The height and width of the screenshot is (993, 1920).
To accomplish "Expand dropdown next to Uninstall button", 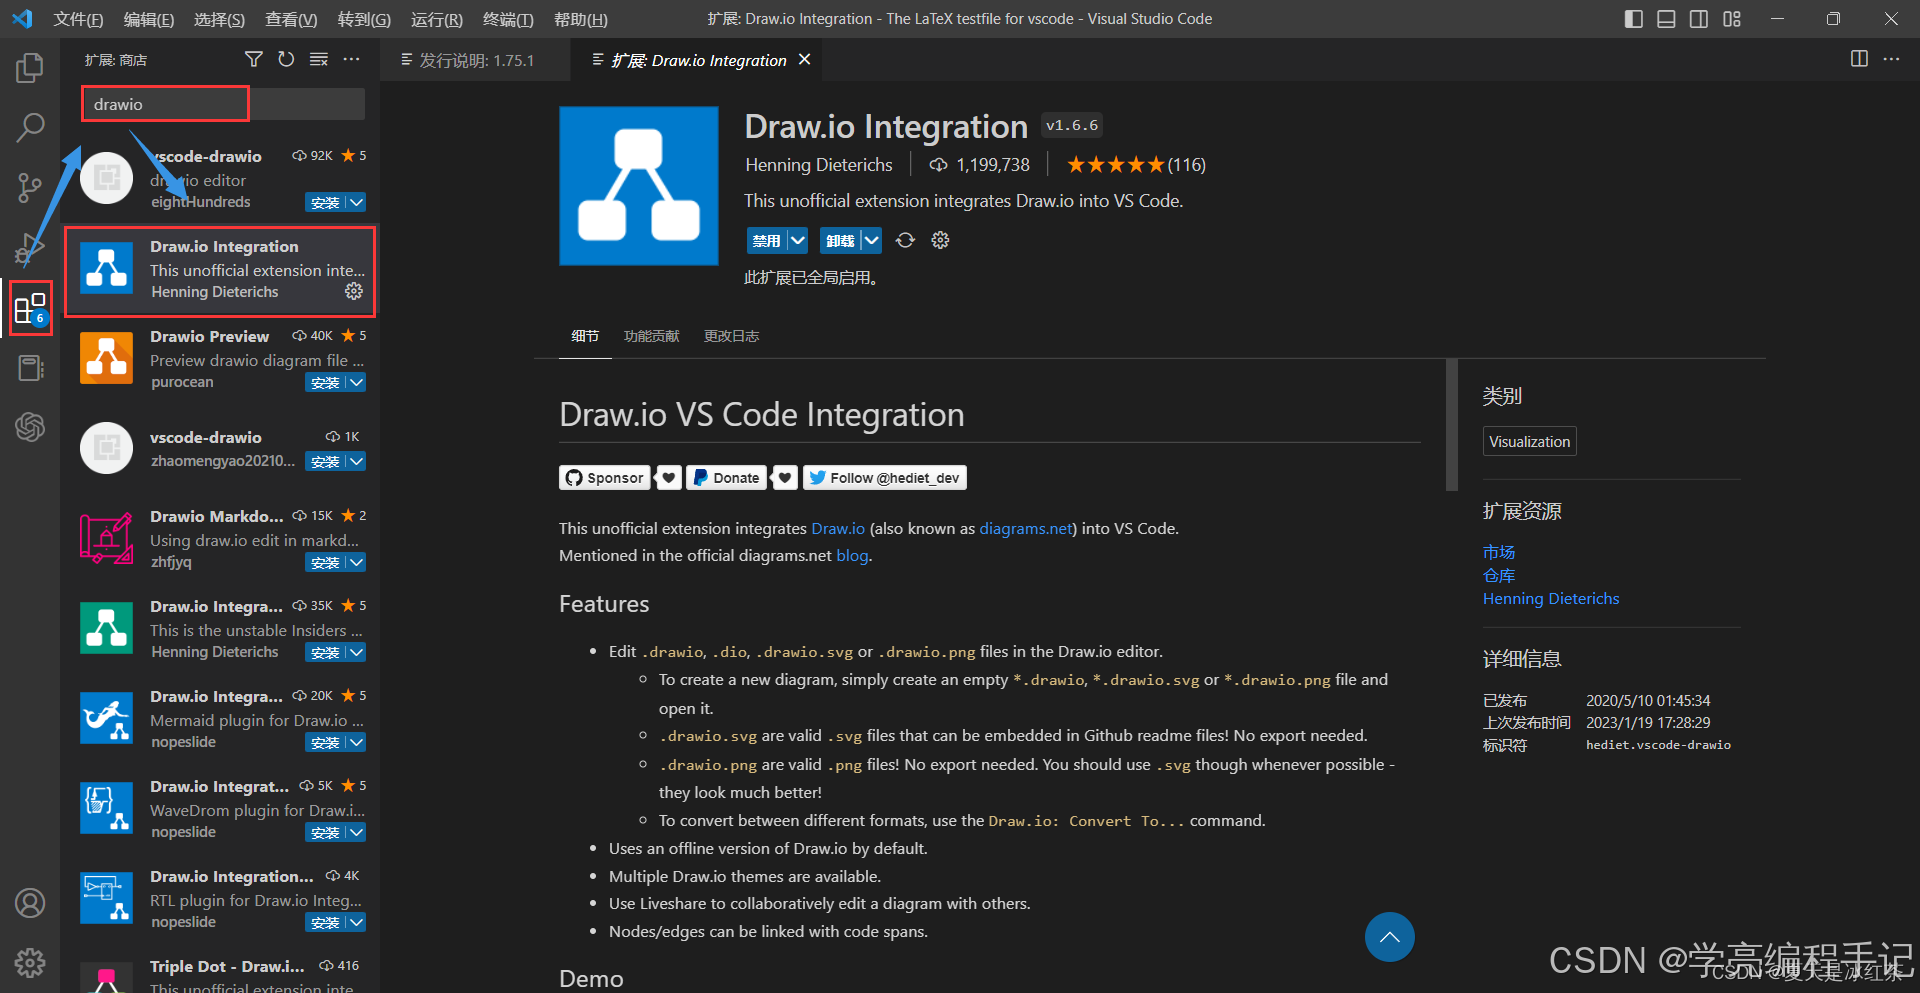I will pos(871,240).
